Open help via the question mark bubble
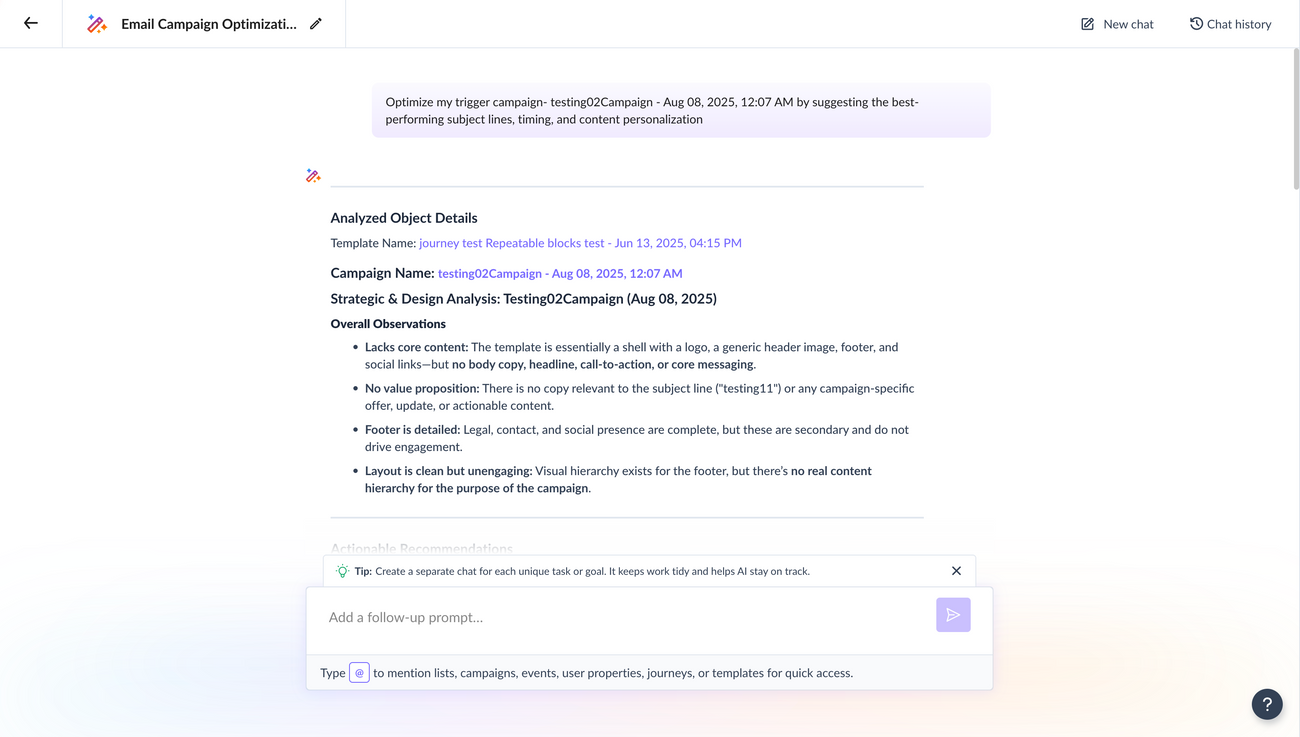Image resolution: width=1300 pixels, height=737 pixels. [x=1266, y=704]
